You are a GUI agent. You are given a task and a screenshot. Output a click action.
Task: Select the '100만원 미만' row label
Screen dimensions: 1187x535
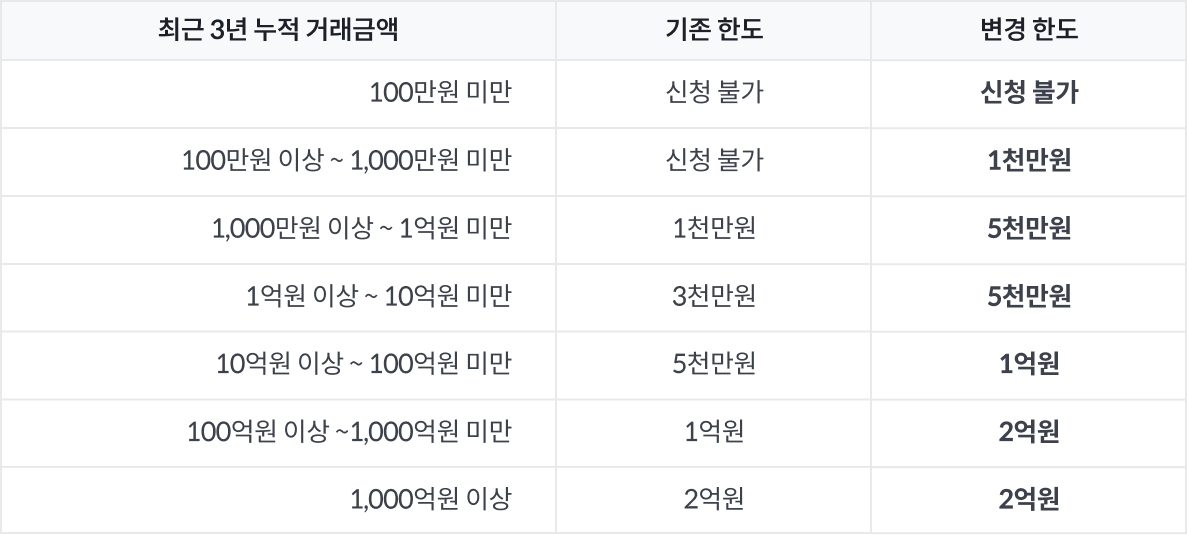pos(440,93)
